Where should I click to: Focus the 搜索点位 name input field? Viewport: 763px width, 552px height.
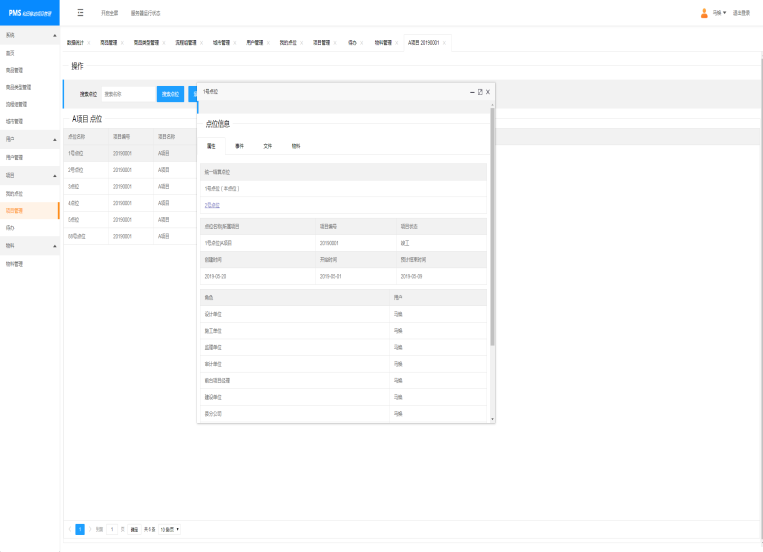pyautogui.click(x=128, y=94)
